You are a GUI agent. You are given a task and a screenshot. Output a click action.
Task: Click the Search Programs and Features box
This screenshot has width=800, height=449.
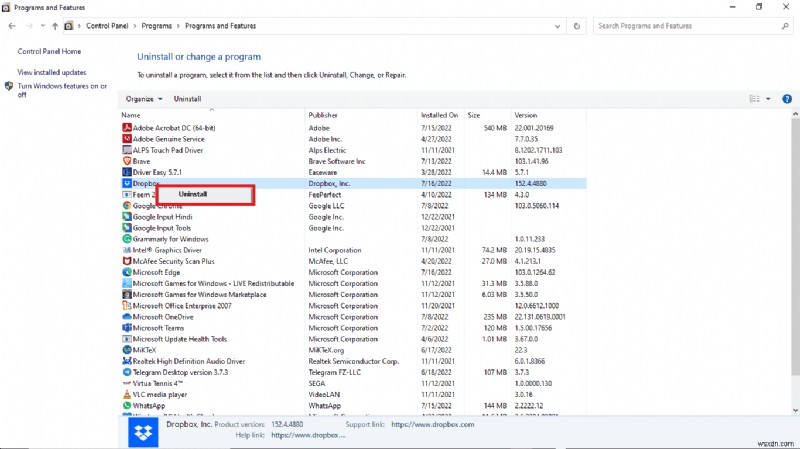(692, 26)
